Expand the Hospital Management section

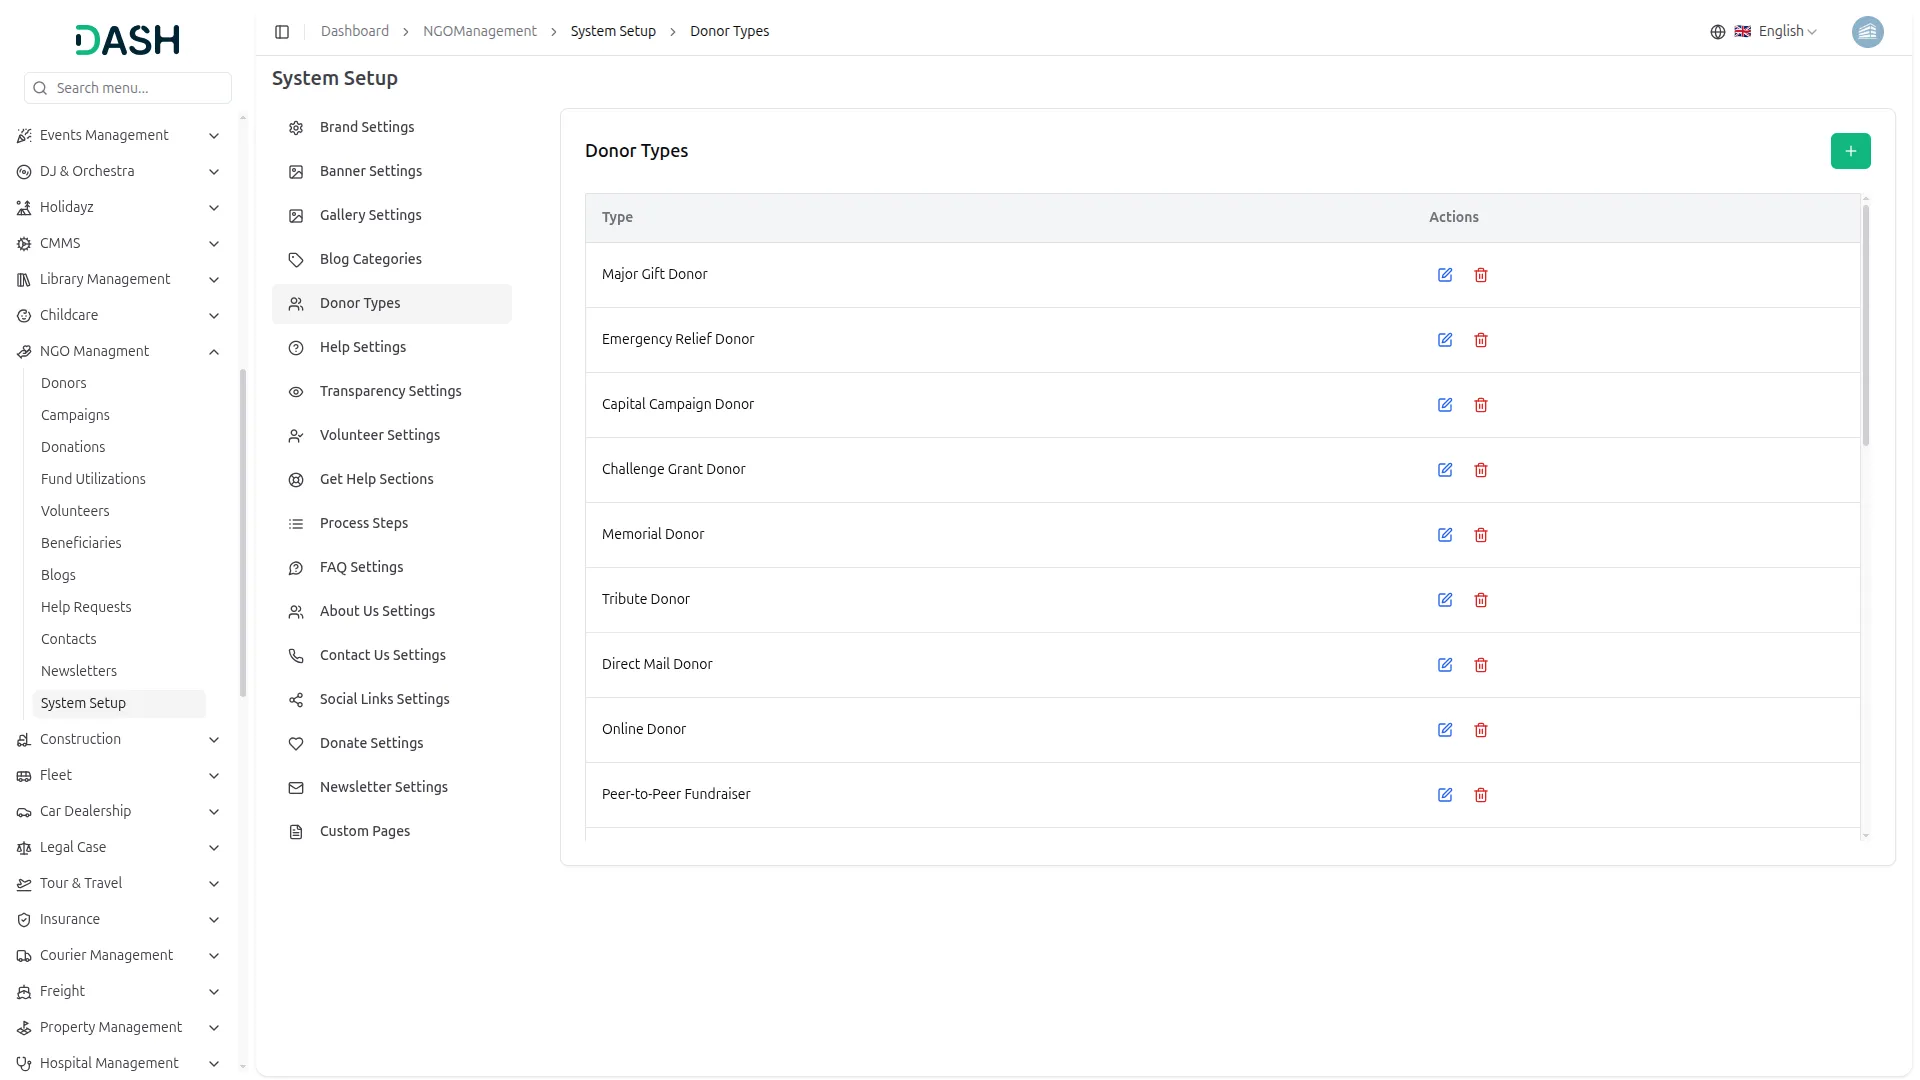coord(214,1064)
